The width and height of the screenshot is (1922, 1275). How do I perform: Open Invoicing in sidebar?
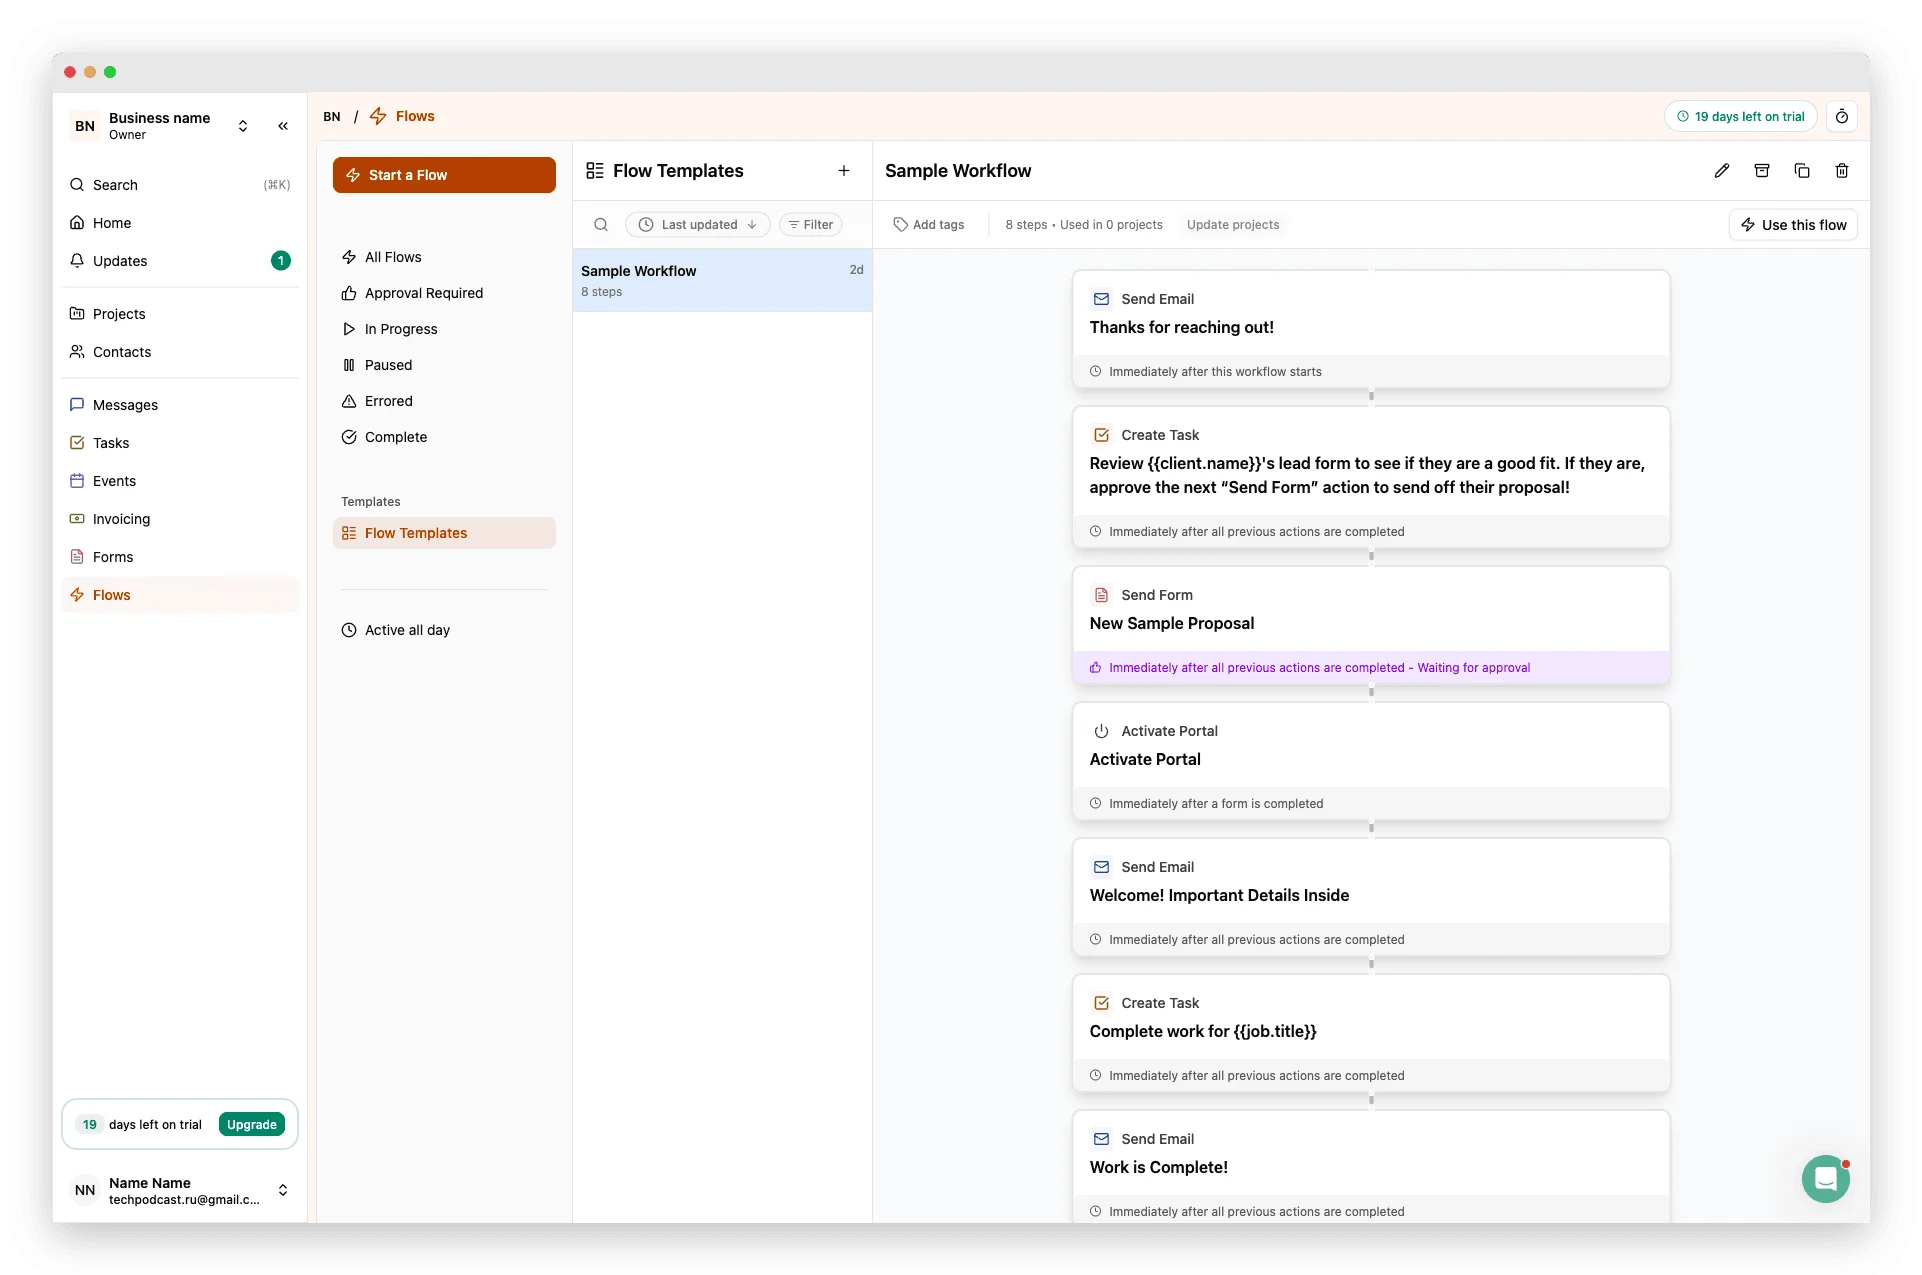180,519
